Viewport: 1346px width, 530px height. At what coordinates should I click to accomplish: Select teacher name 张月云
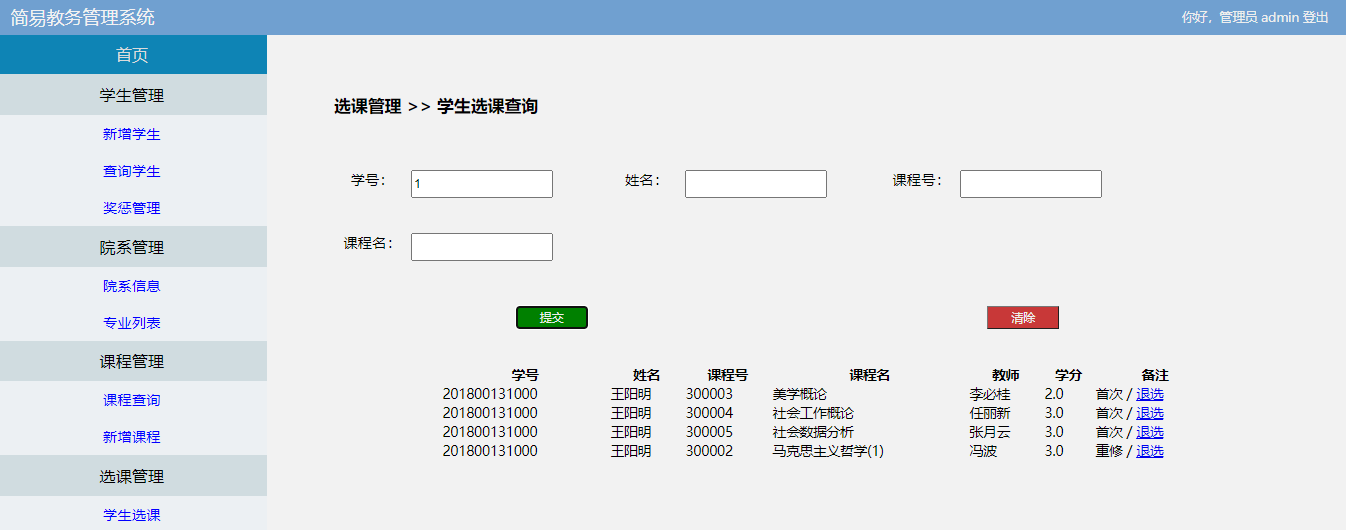click(990, 432)
